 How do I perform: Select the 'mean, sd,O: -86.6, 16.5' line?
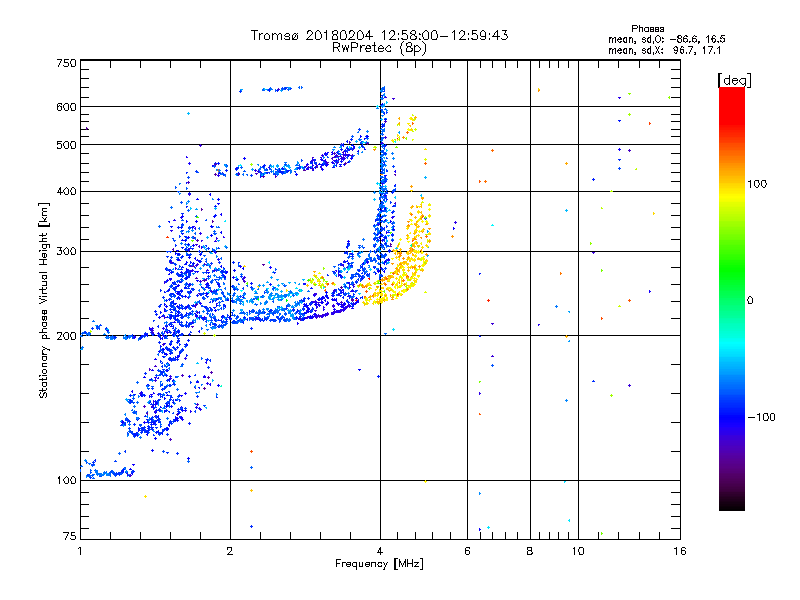tap(667, 39)
